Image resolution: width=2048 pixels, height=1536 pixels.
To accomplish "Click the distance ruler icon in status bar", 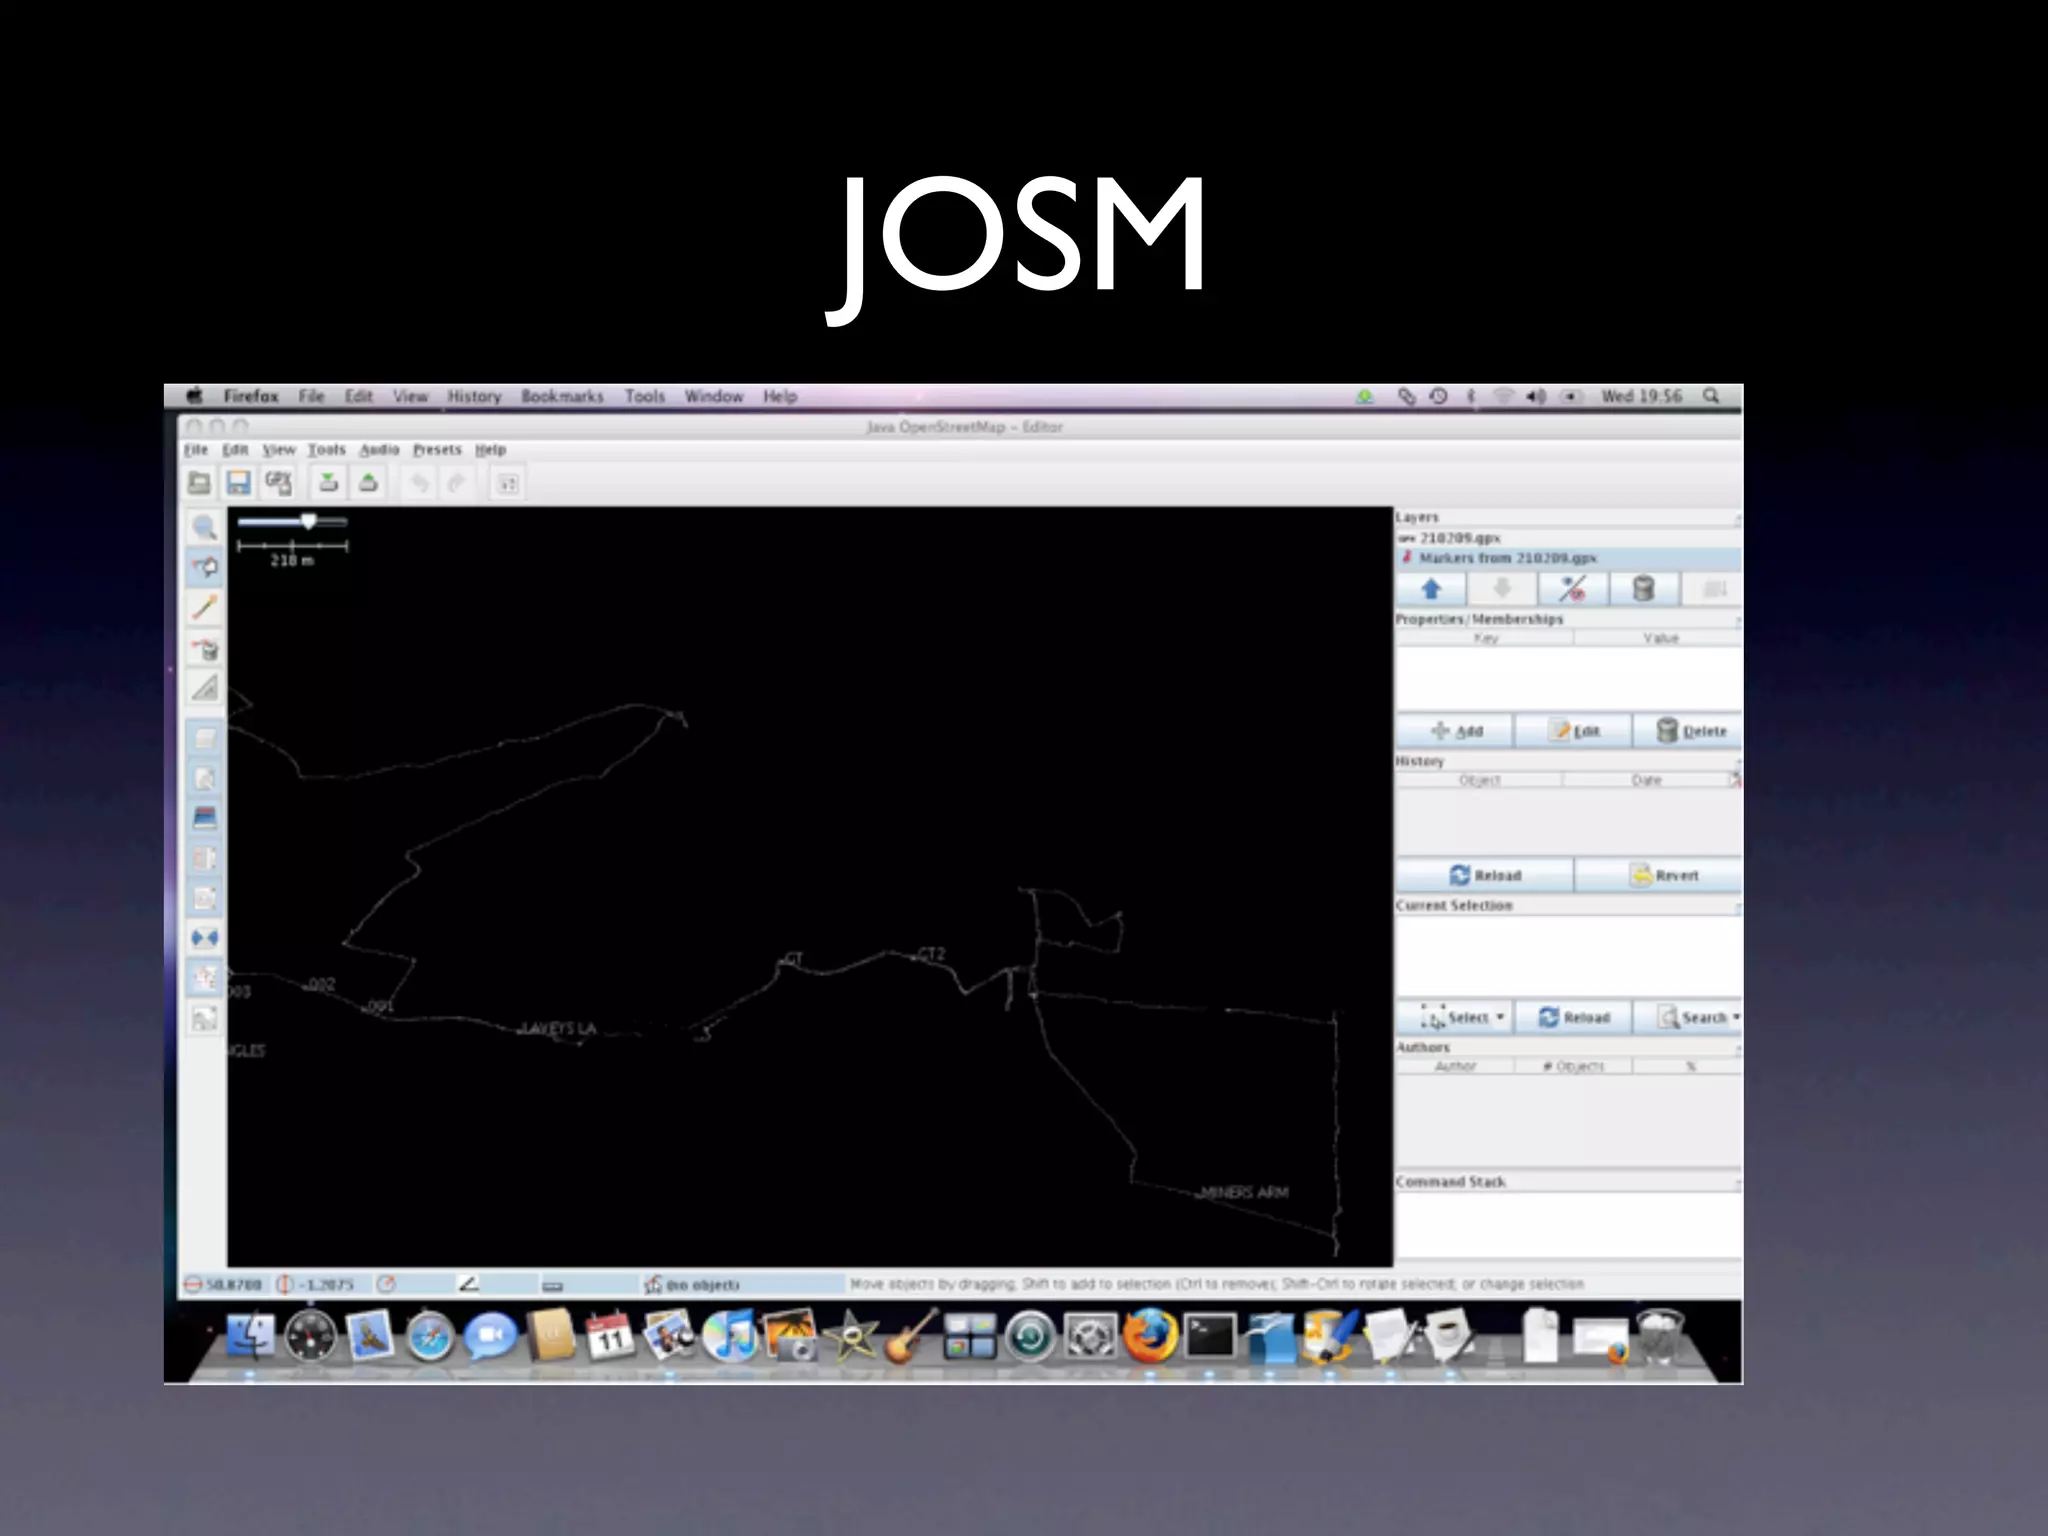I will tap(552, 1285).
